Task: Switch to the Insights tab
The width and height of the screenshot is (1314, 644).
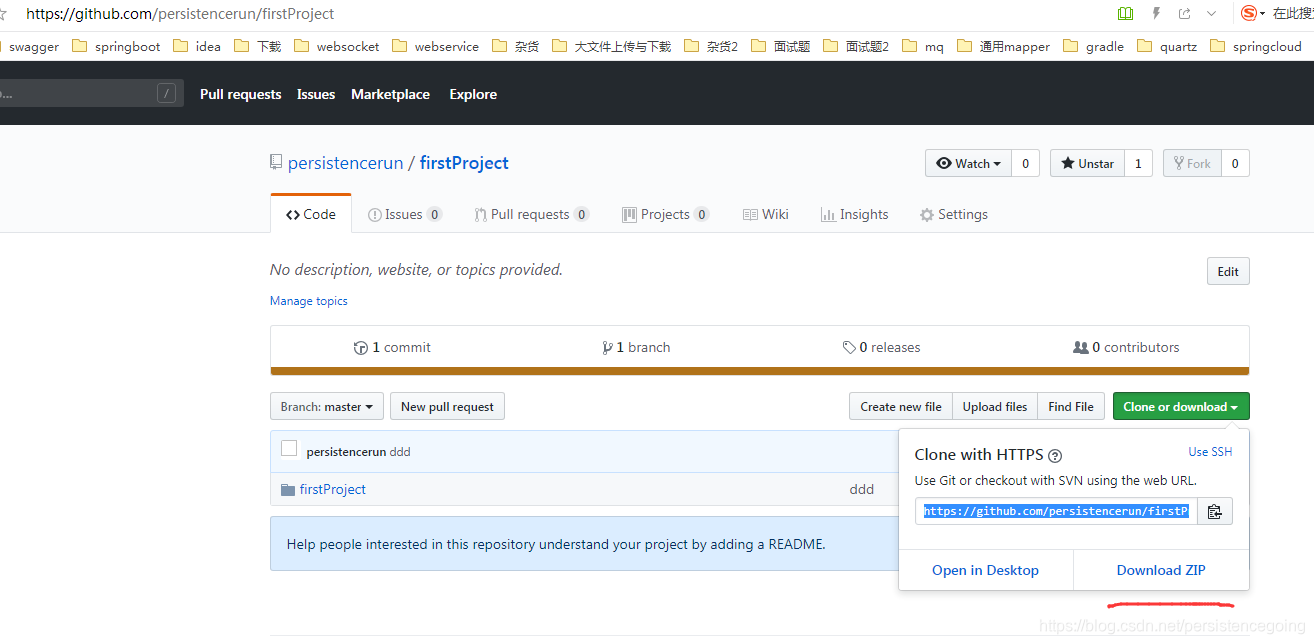Action: (854, 214)
